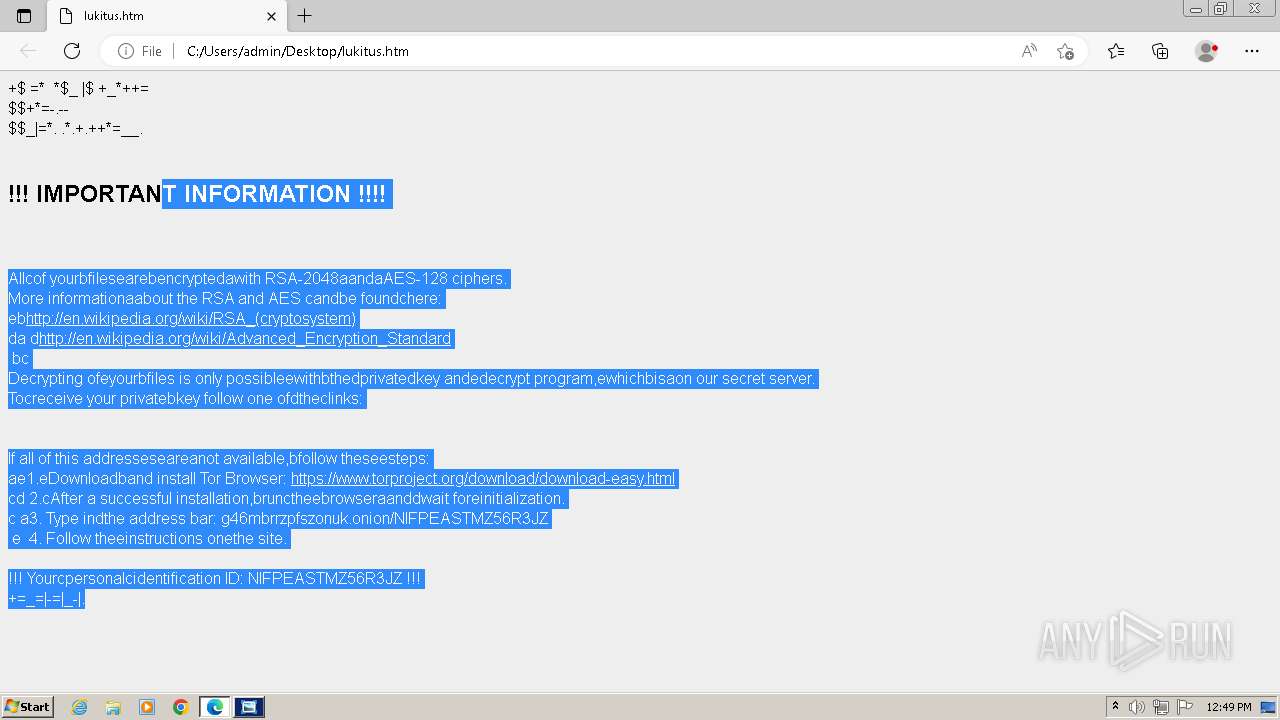Open File Explorer from taskbar
The height and width of the screenshot is (720, 1280).
(113, 707)
